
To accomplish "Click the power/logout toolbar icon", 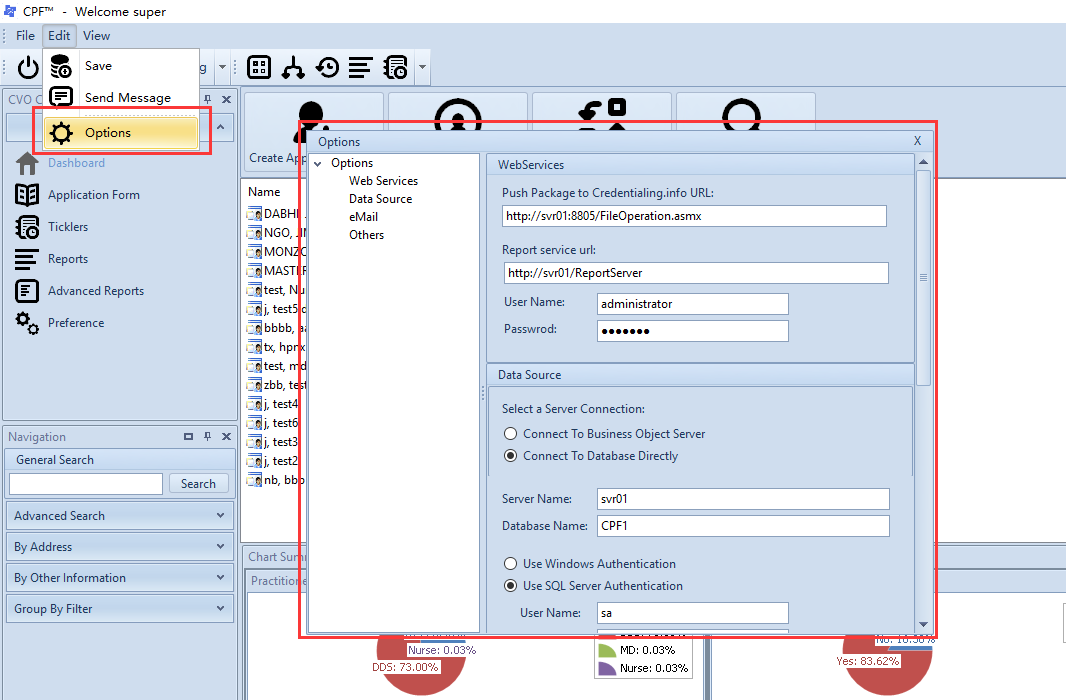I will coord(28,67).
